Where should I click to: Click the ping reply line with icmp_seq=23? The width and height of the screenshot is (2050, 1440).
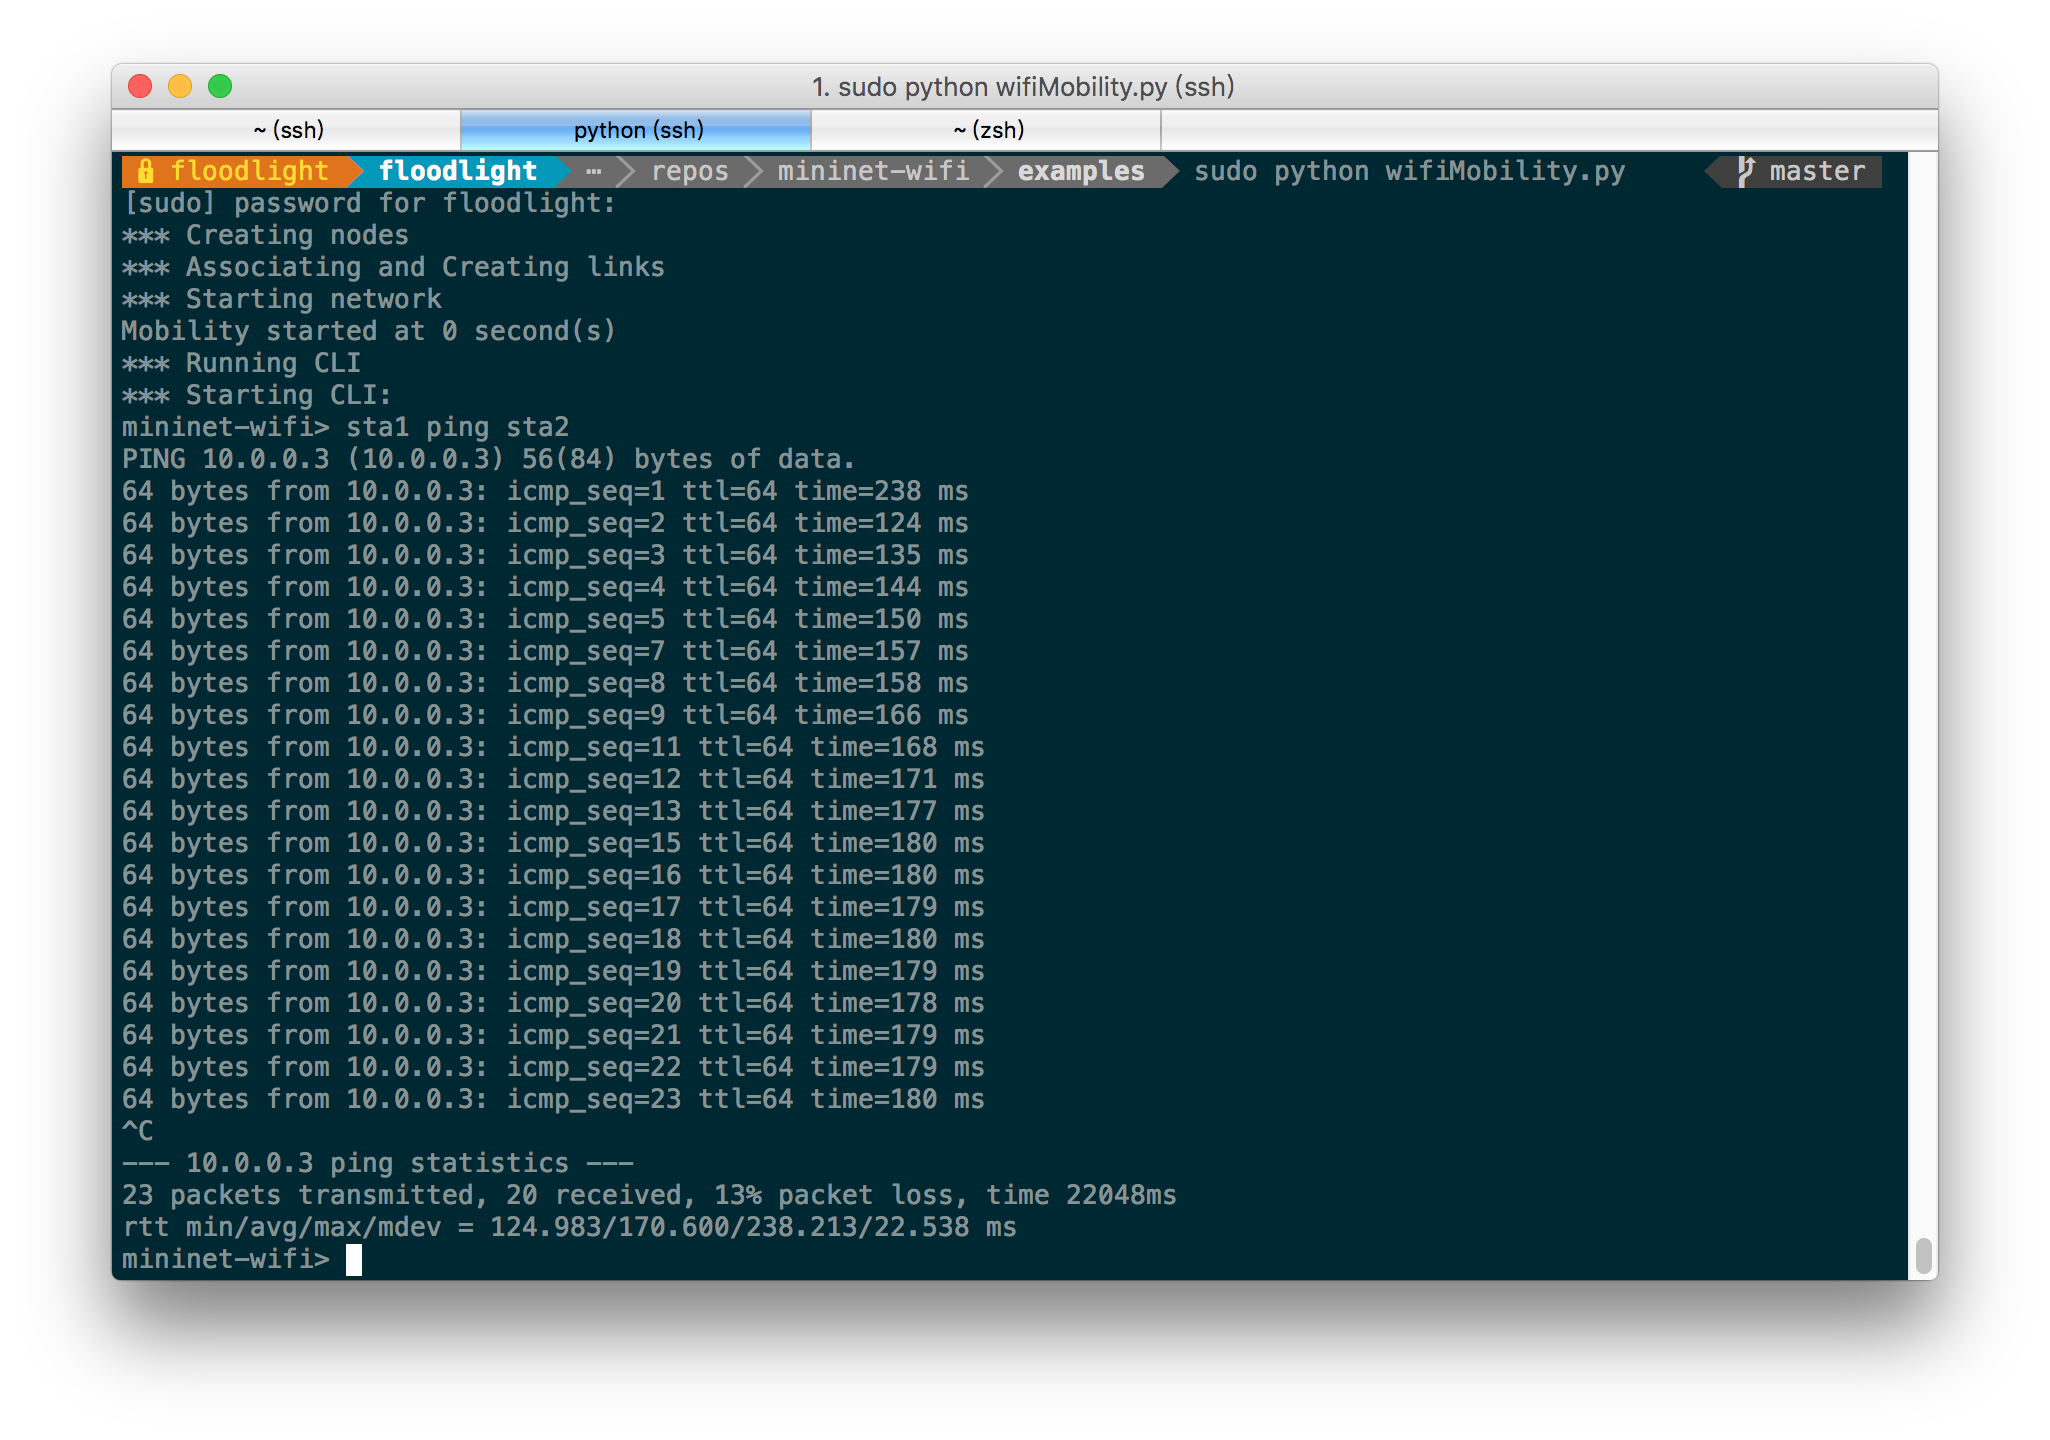553,1099
